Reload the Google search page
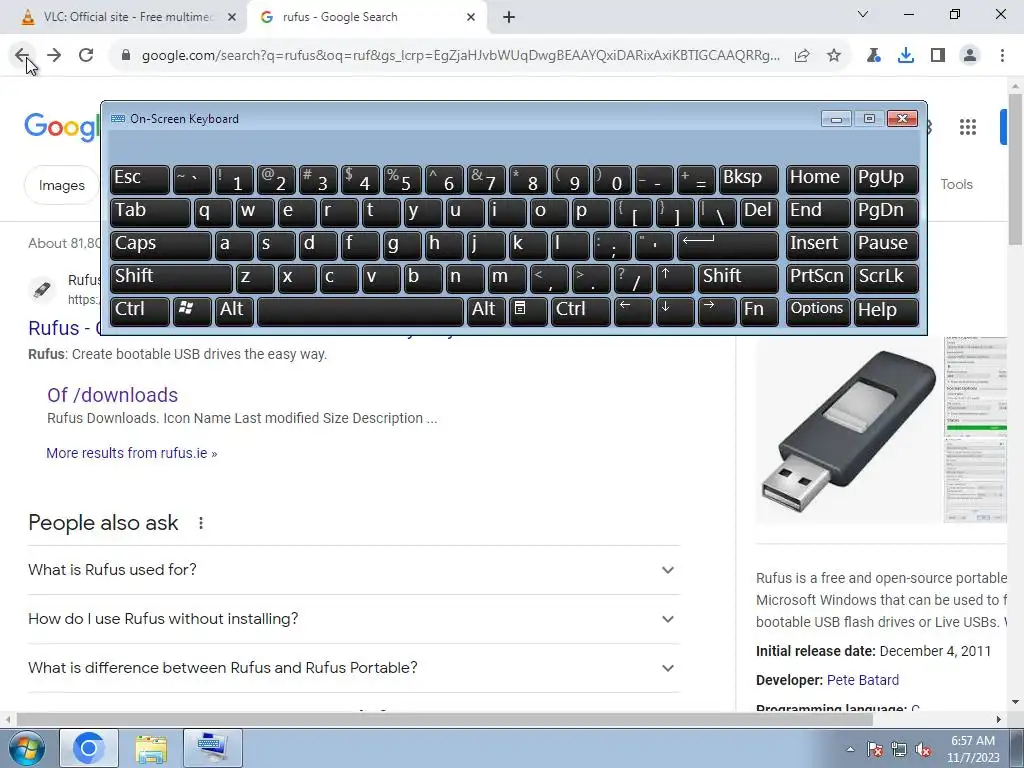1024x768 pixels. point(86,56)
